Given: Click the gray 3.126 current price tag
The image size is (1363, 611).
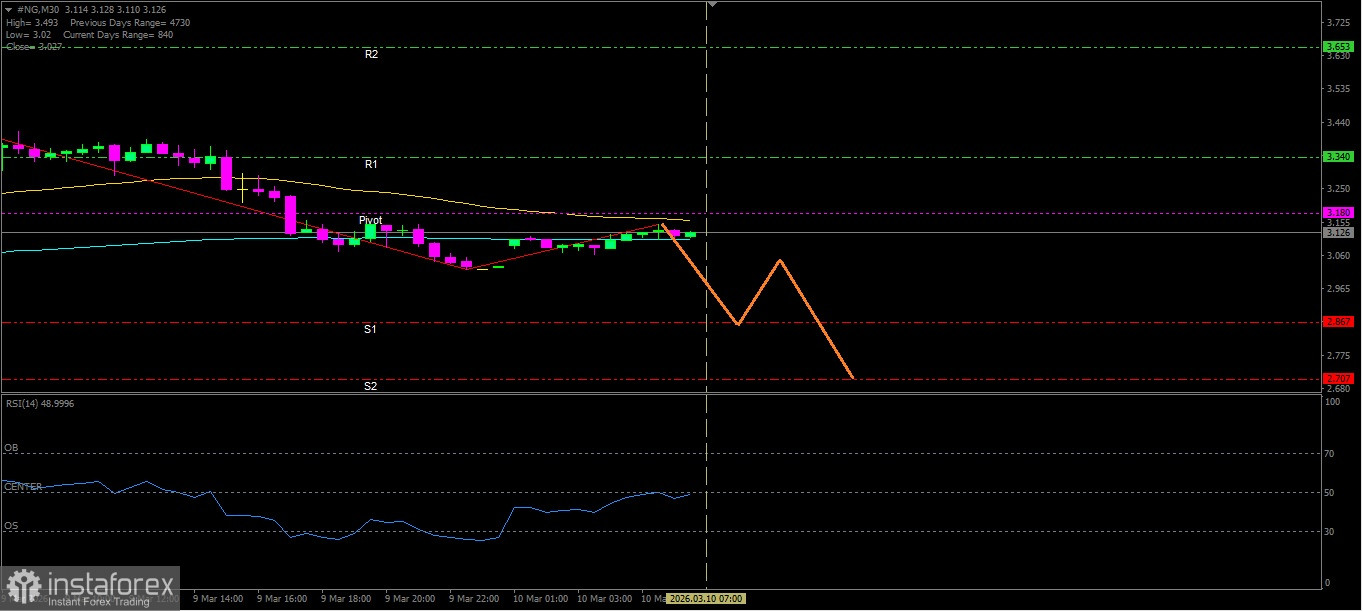Looking at the screenshot, I should click(1338, 232).
